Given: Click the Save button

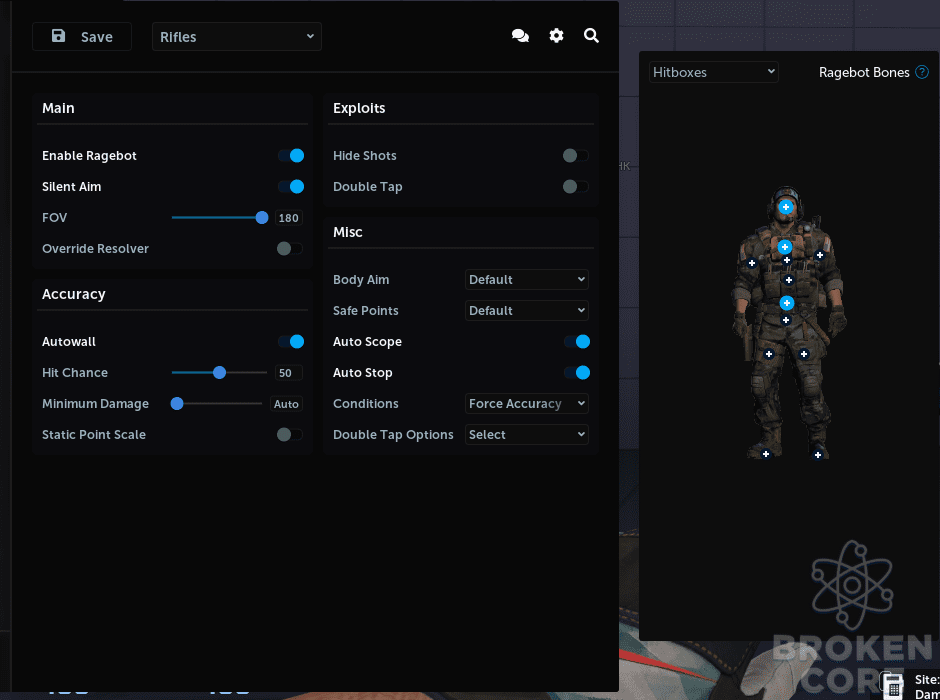Looking at the screenshot, I should click(x=82, y=37).
